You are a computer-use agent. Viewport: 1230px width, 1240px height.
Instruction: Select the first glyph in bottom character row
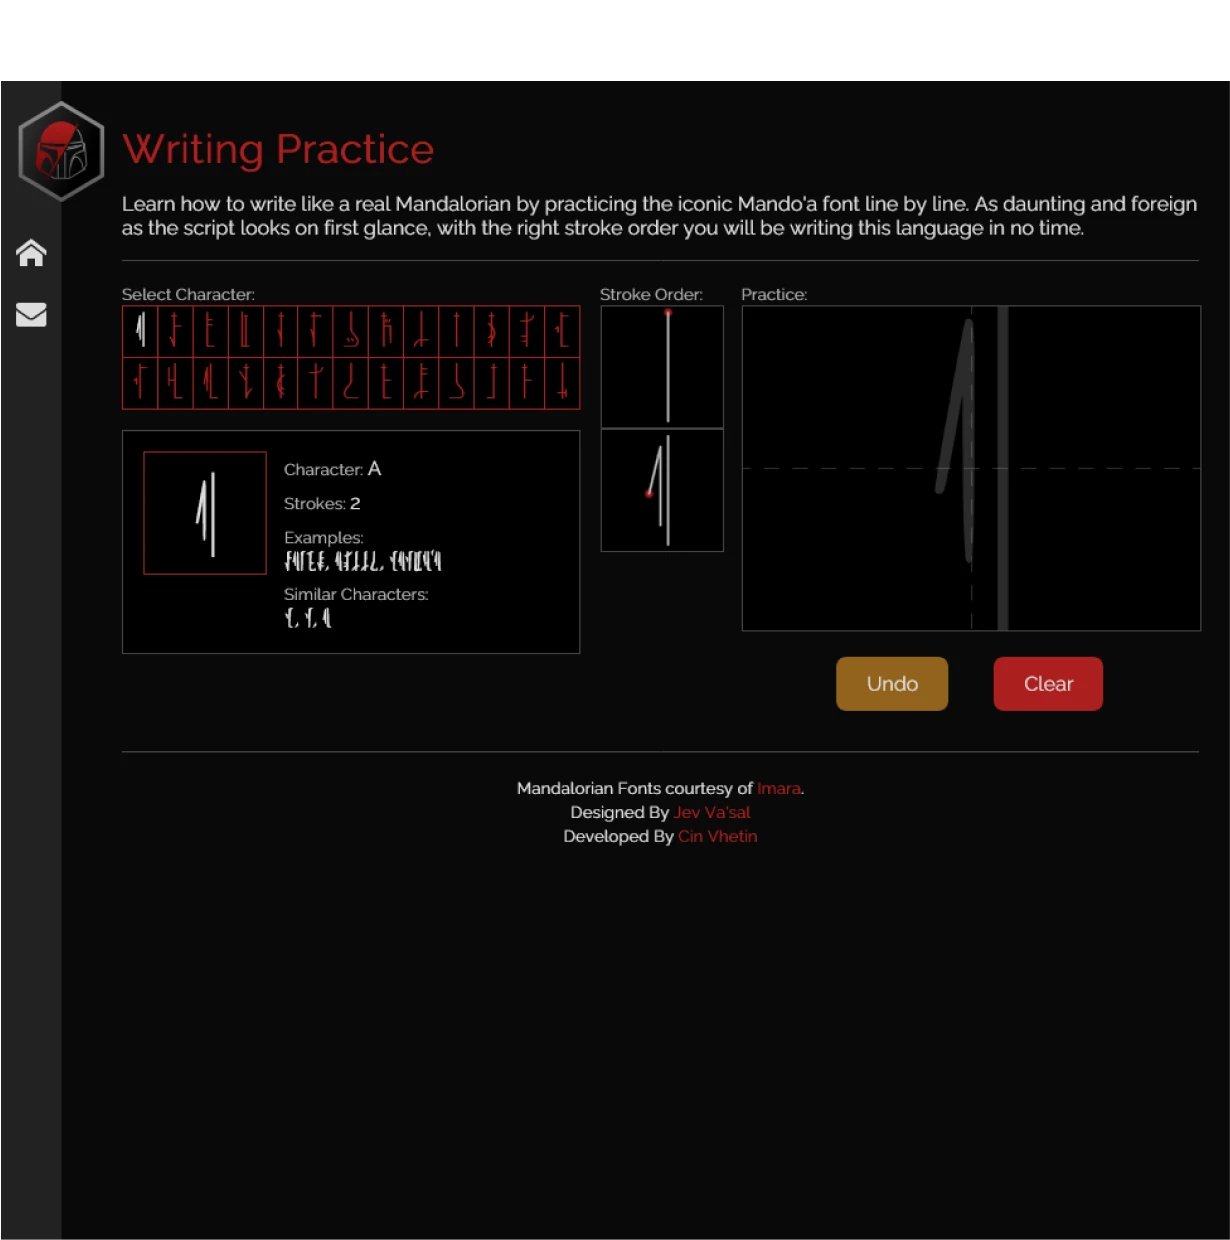(x=140, y=382)
